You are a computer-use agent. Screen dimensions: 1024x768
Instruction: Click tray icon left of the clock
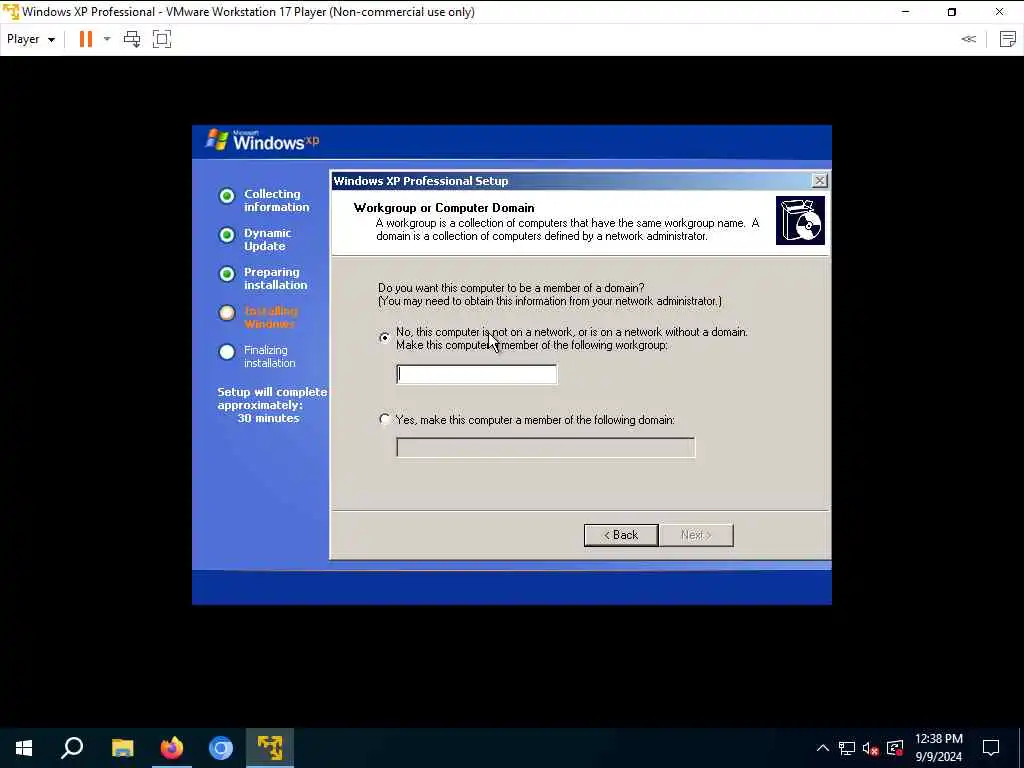(895, 748)
